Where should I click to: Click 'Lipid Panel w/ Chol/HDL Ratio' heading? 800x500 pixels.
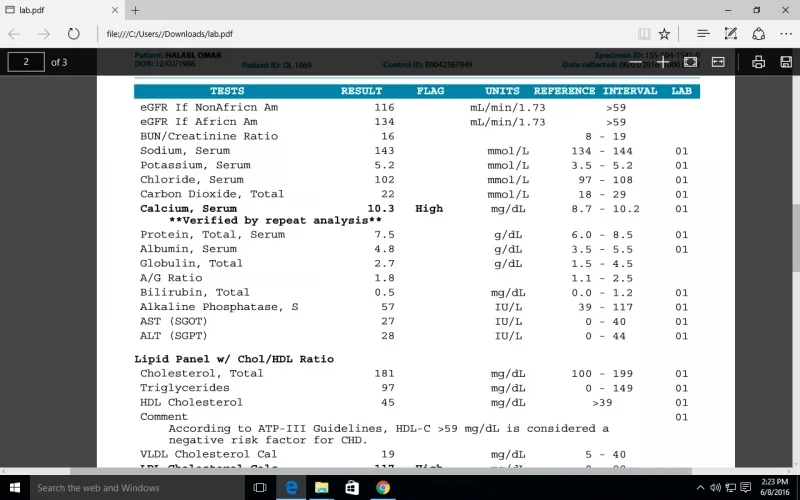click(234, 359)
